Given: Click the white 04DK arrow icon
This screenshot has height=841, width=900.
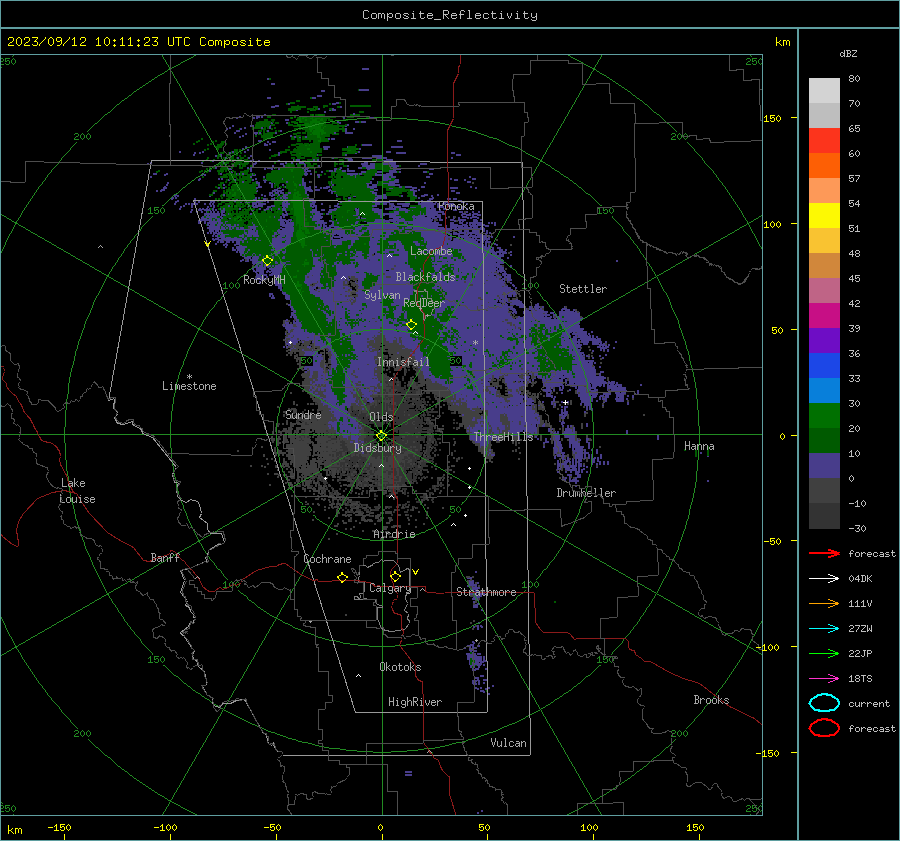Looking at the screenshot, I should [x=824, y=579].
